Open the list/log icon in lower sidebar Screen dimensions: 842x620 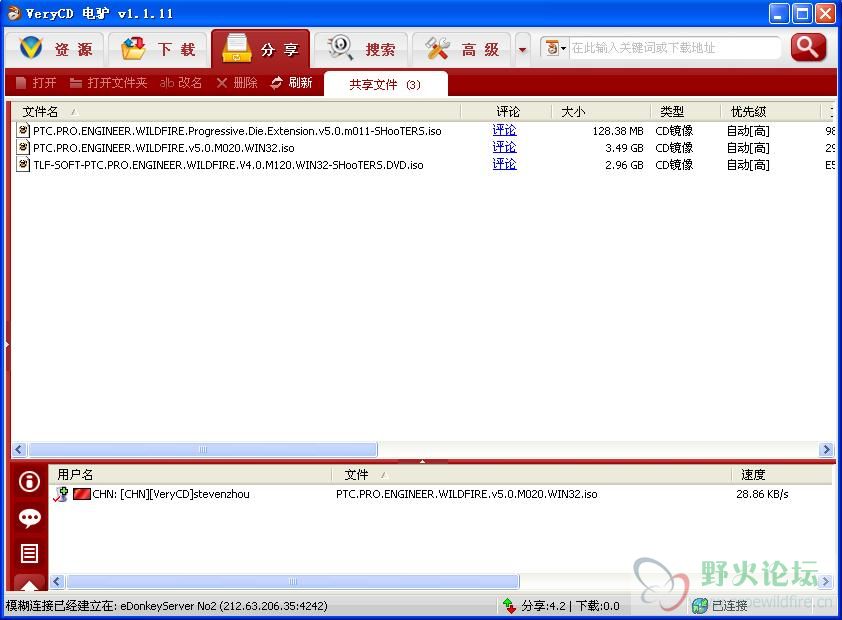coord(30,553)
